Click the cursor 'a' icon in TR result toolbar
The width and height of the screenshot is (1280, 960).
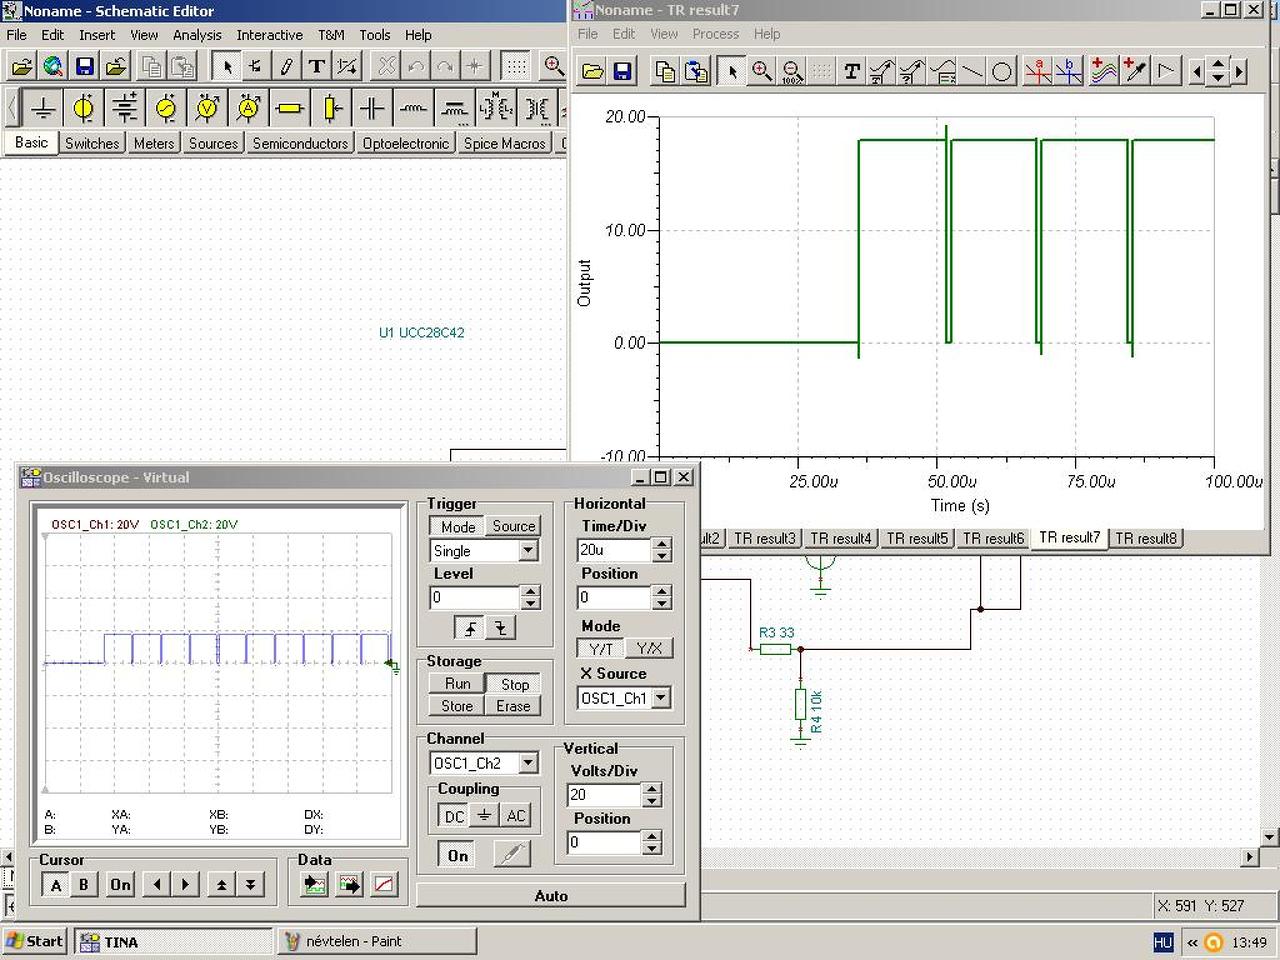(x=1038, y=71)
